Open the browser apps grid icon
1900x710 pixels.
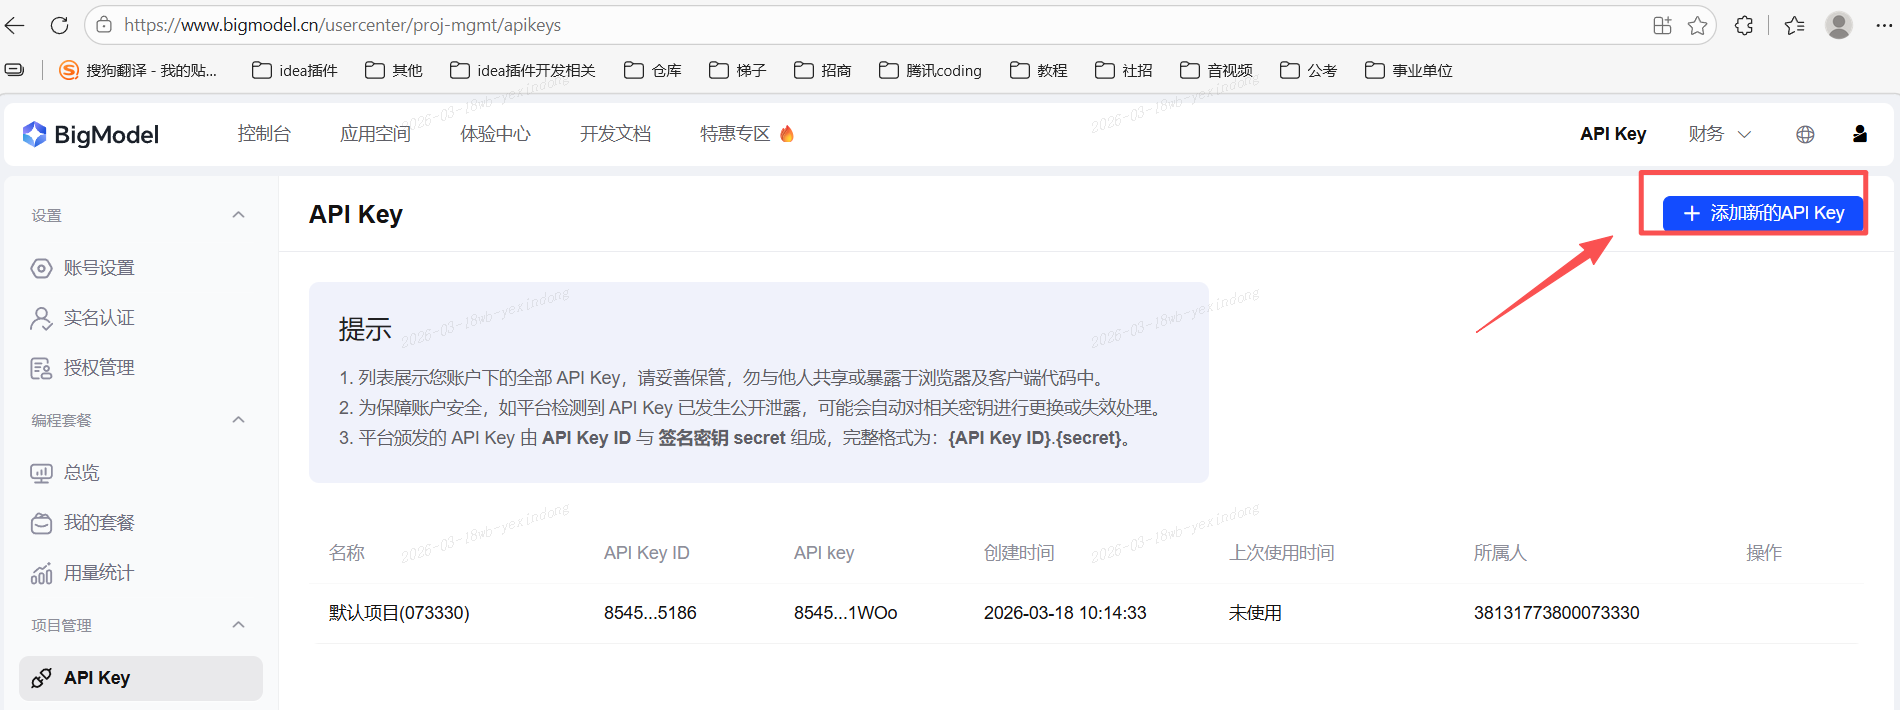click(x=1662, y=25)
